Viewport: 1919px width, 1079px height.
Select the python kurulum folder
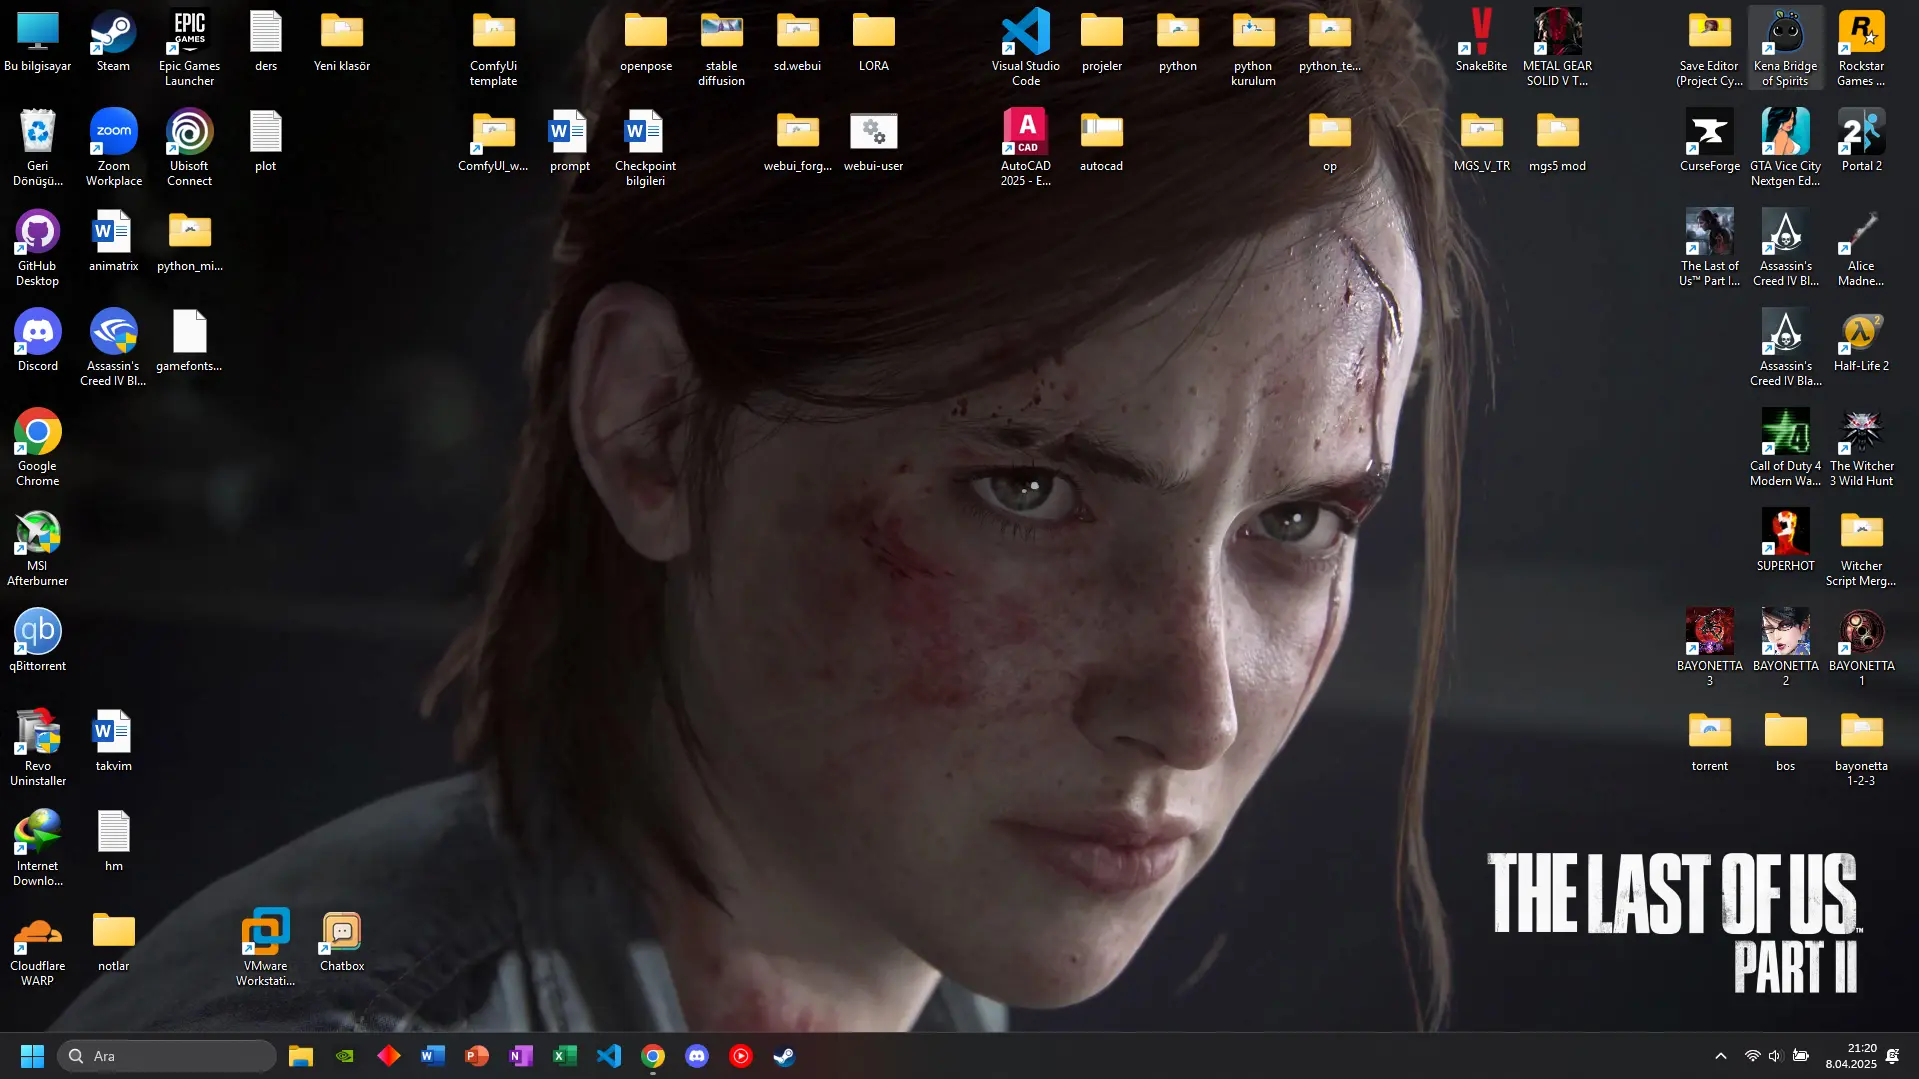pyautogui.click(x=1253, y=49)
